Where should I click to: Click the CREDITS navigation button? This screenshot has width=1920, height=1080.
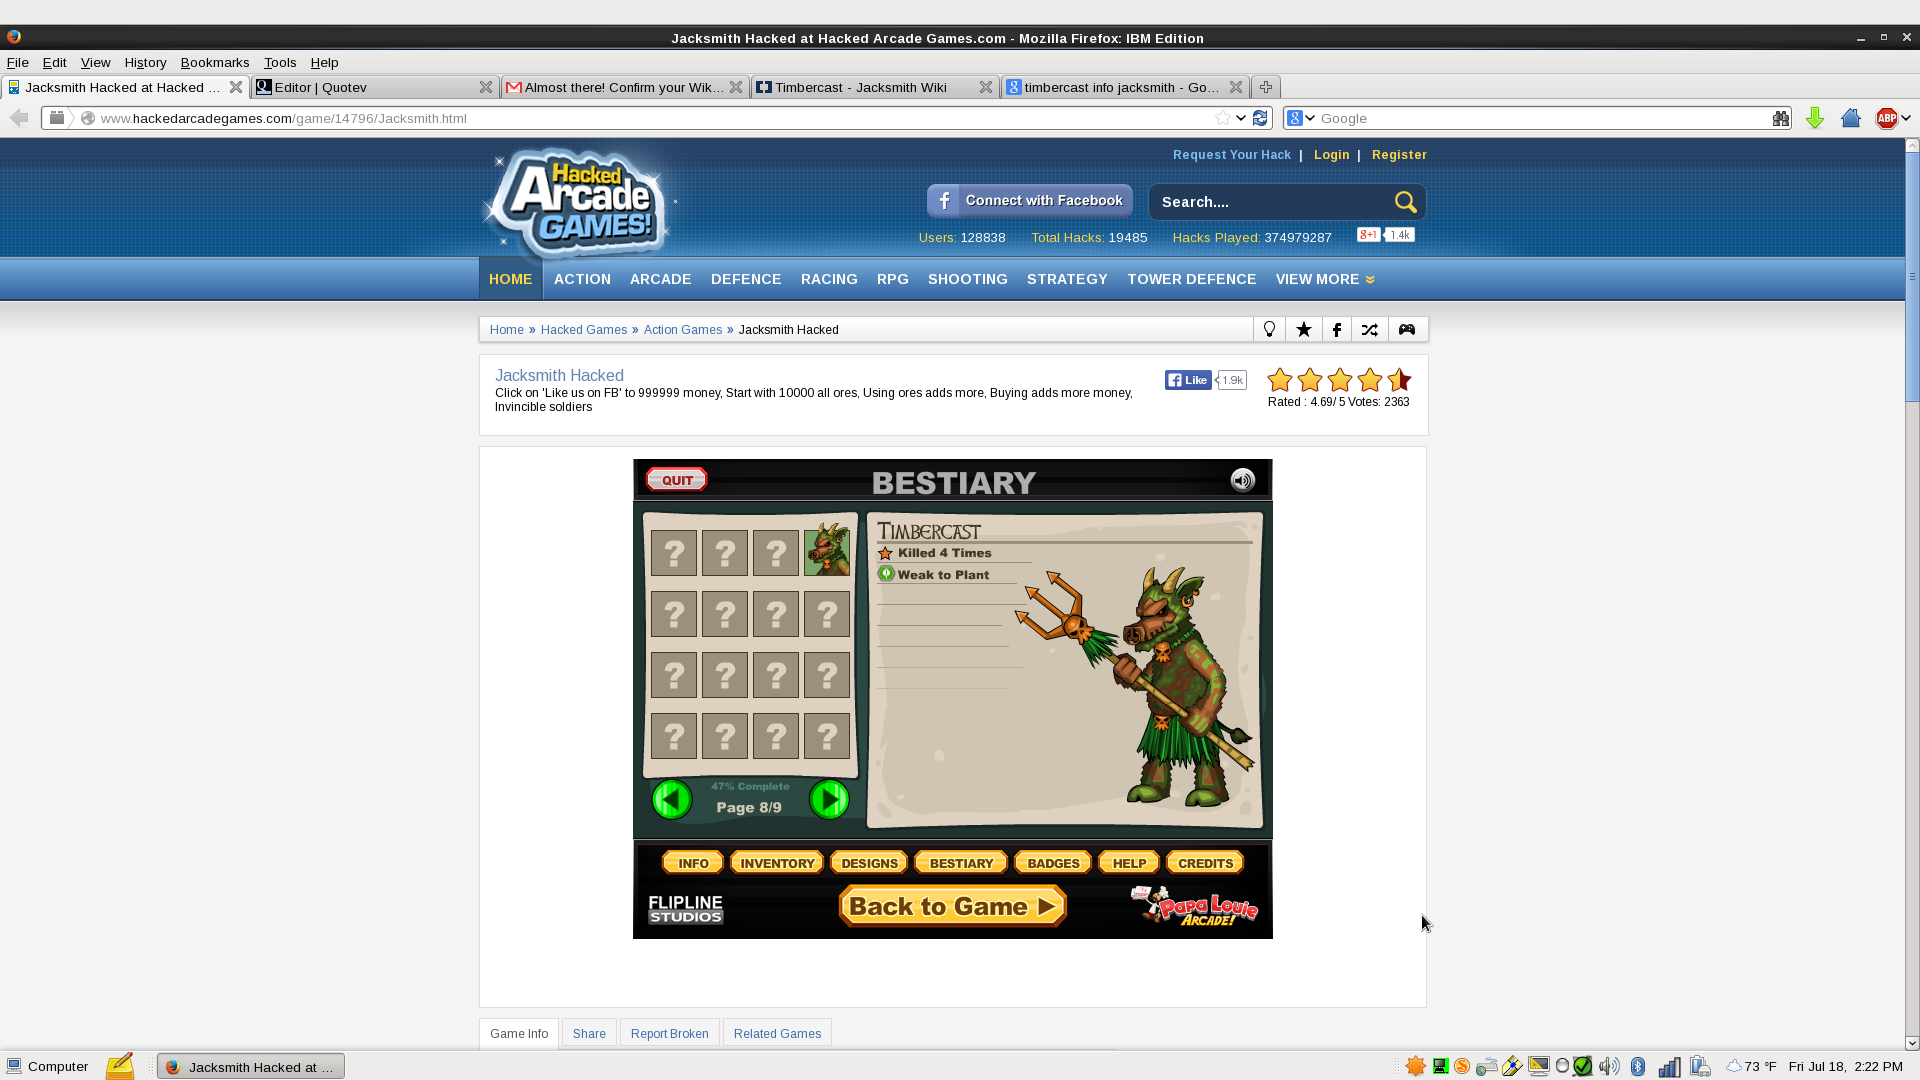[1205, 862]
